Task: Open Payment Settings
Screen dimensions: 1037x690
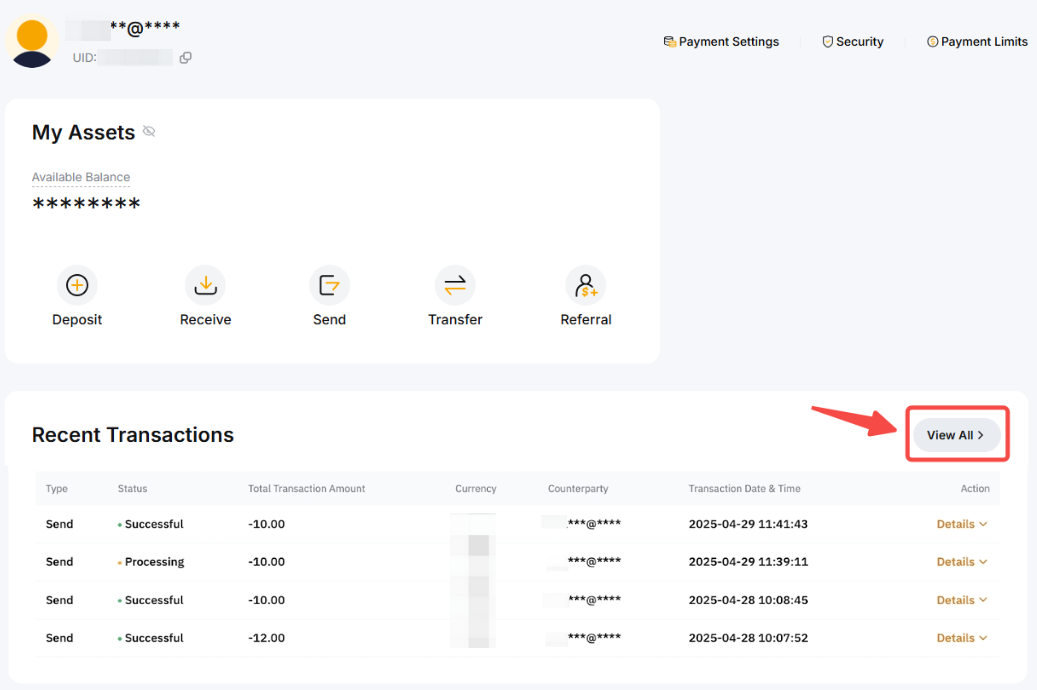Action: tap(721, 42)
